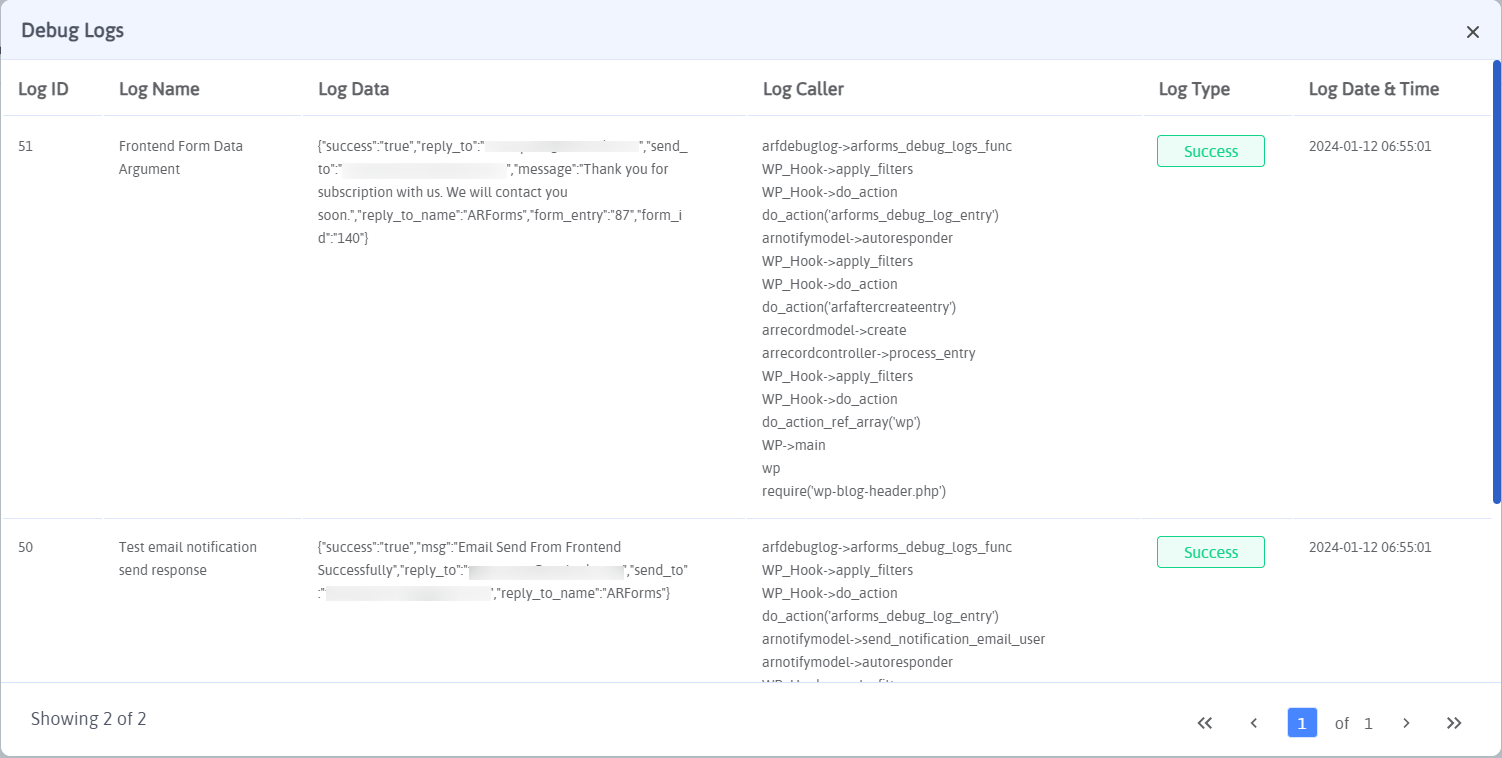Click the 'Showing 2 of 2' status text
Image resolution: width=1502 pixels, height=758 pixels.
click(x=88, y=718)
